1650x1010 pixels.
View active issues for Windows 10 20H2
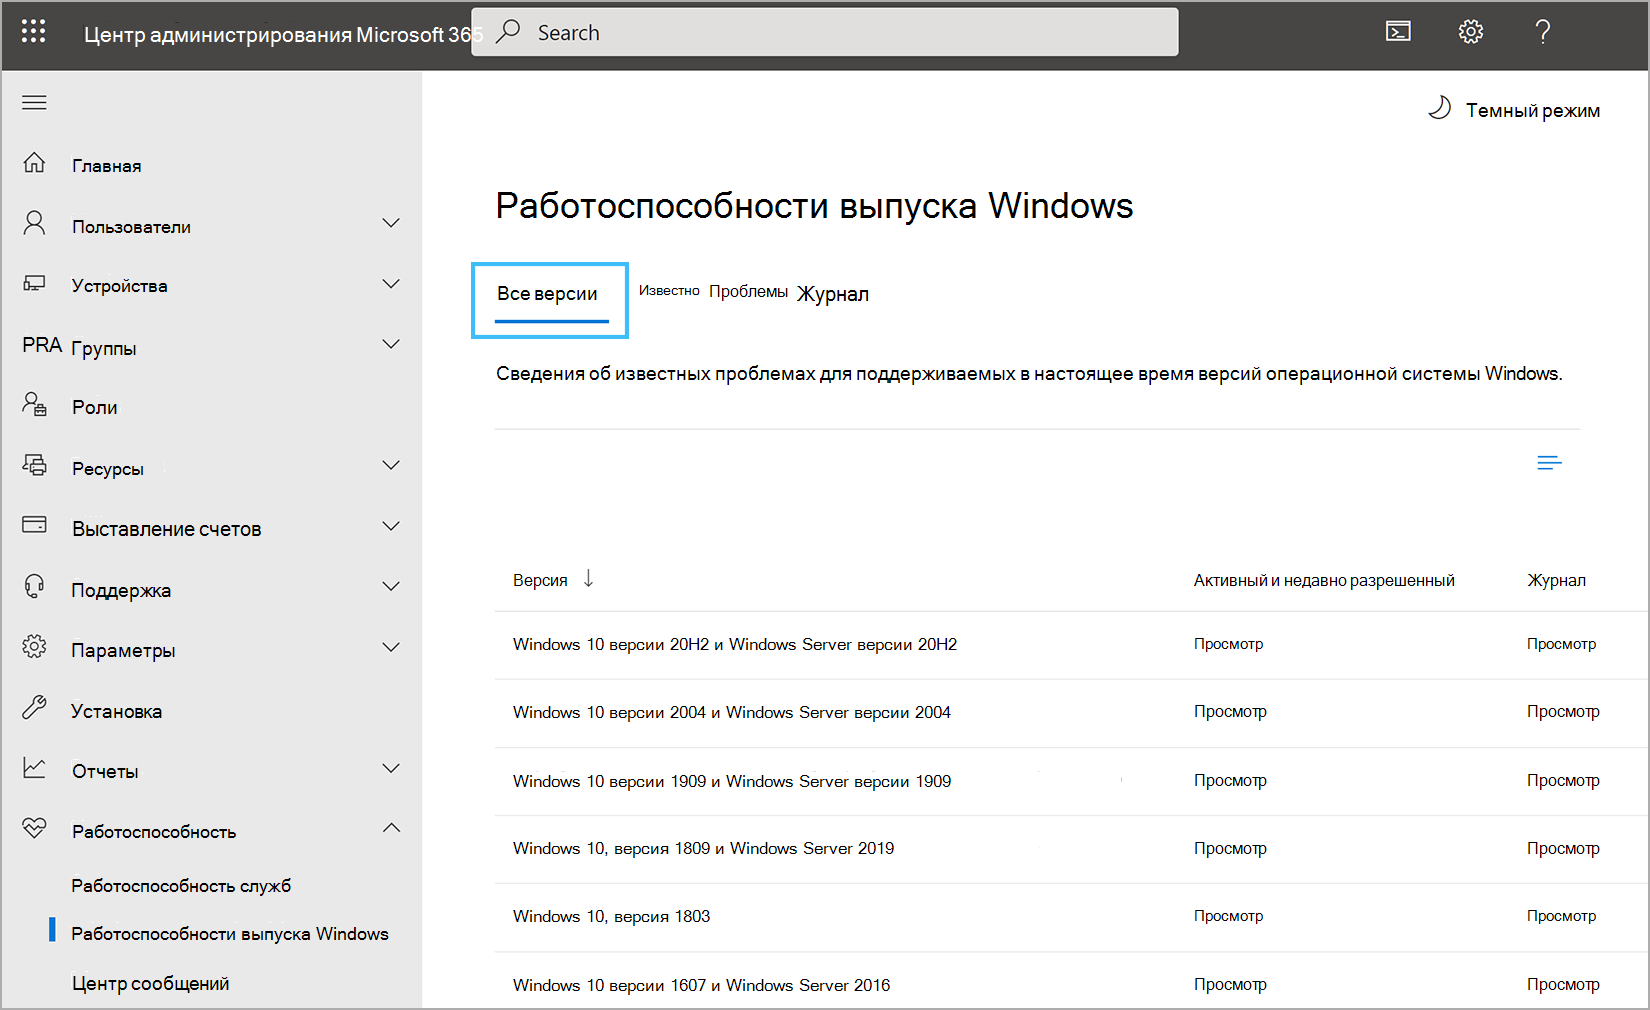tap(1228, 644)
